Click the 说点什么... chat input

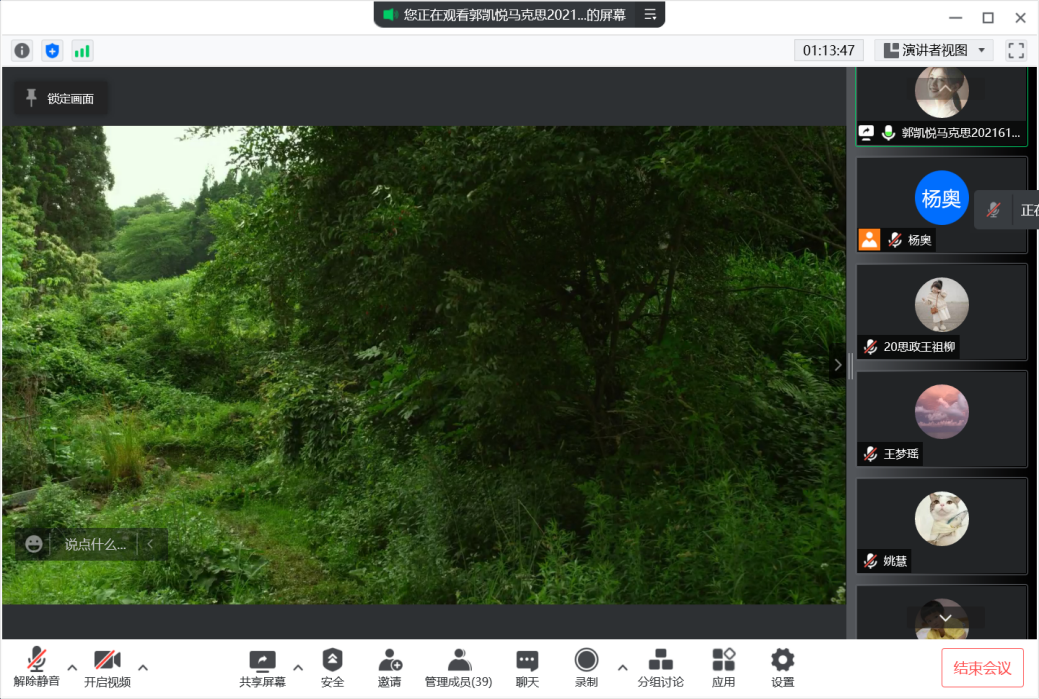tap(95, 545)
